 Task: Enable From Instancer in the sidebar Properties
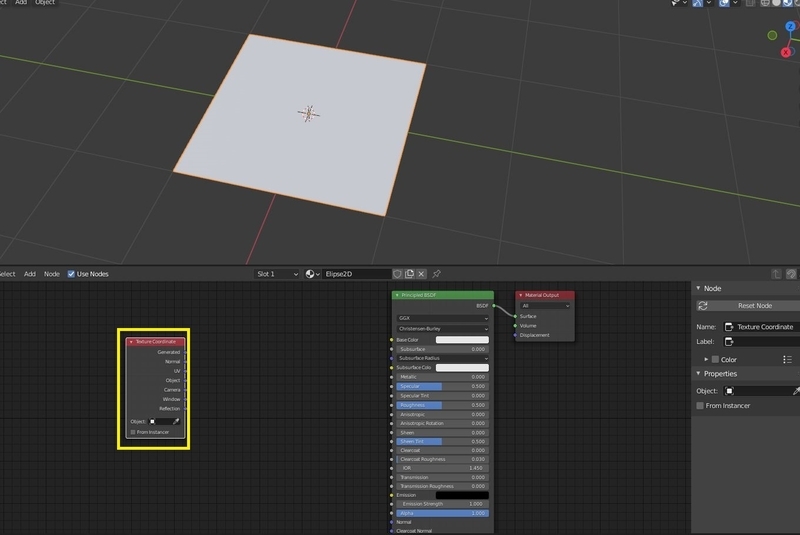(700, 405)
